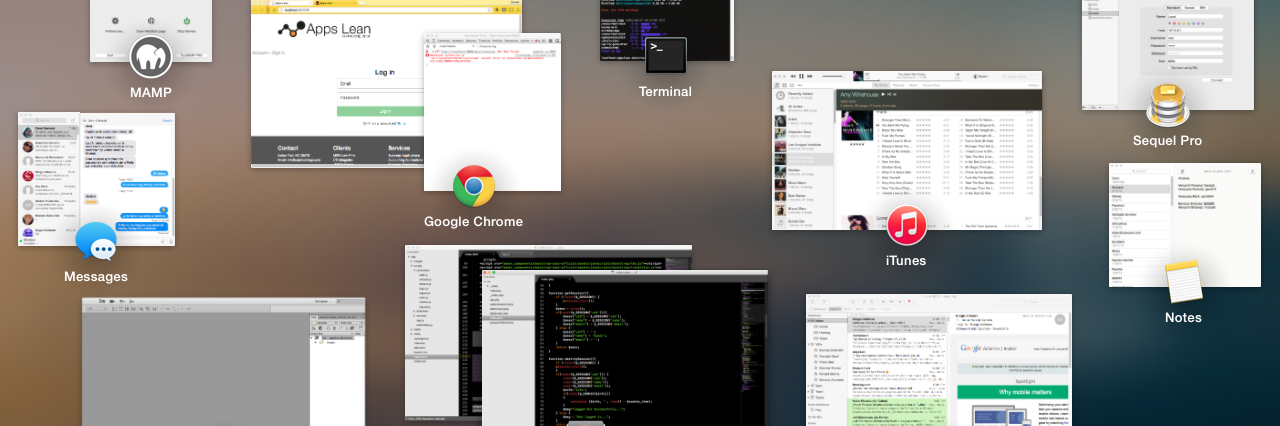Image resolution: width=1280 pixels, height=426 pixels.
Task: Select the Mail window with Google Adwords email
Action: 939,360
